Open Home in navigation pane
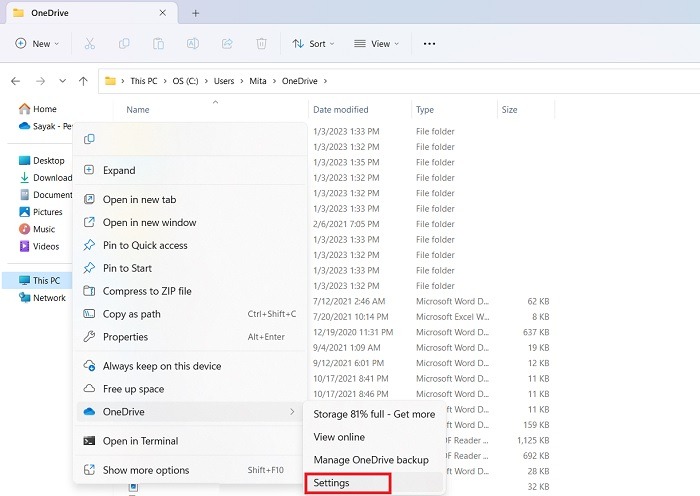The image size is (700, 496). pos(38,109)
